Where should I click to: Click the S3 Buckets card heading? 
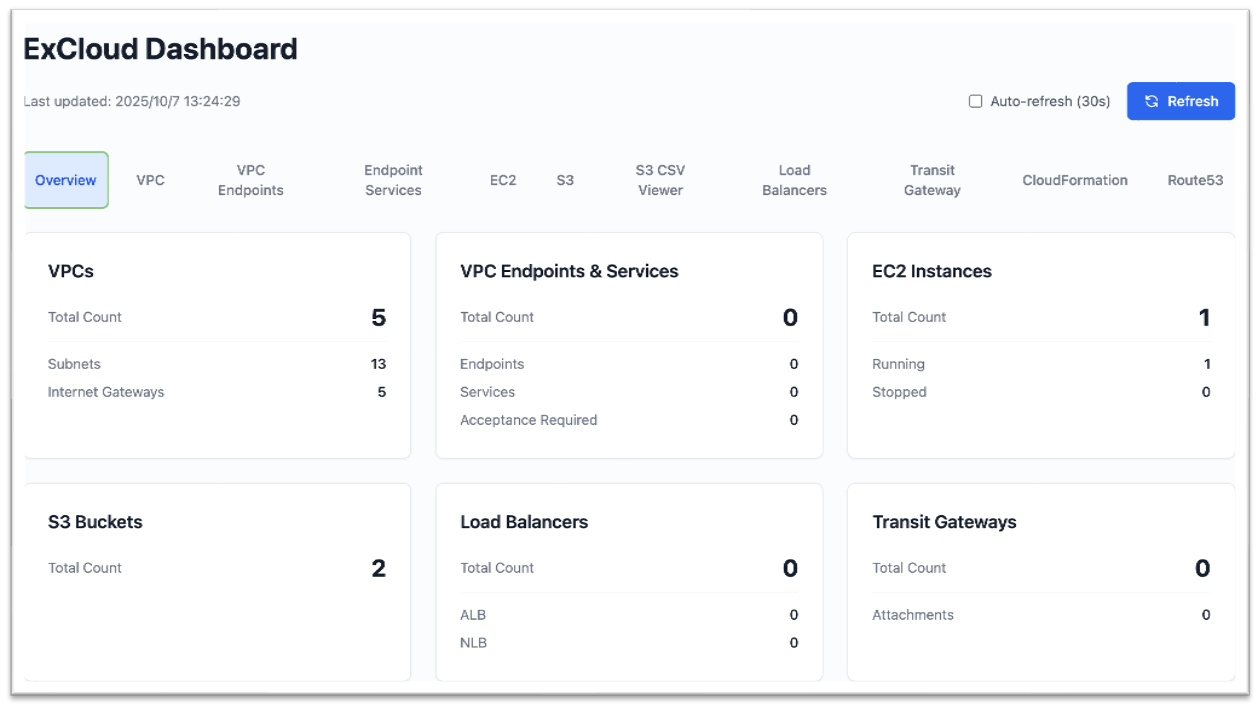(x=95, y=521)
